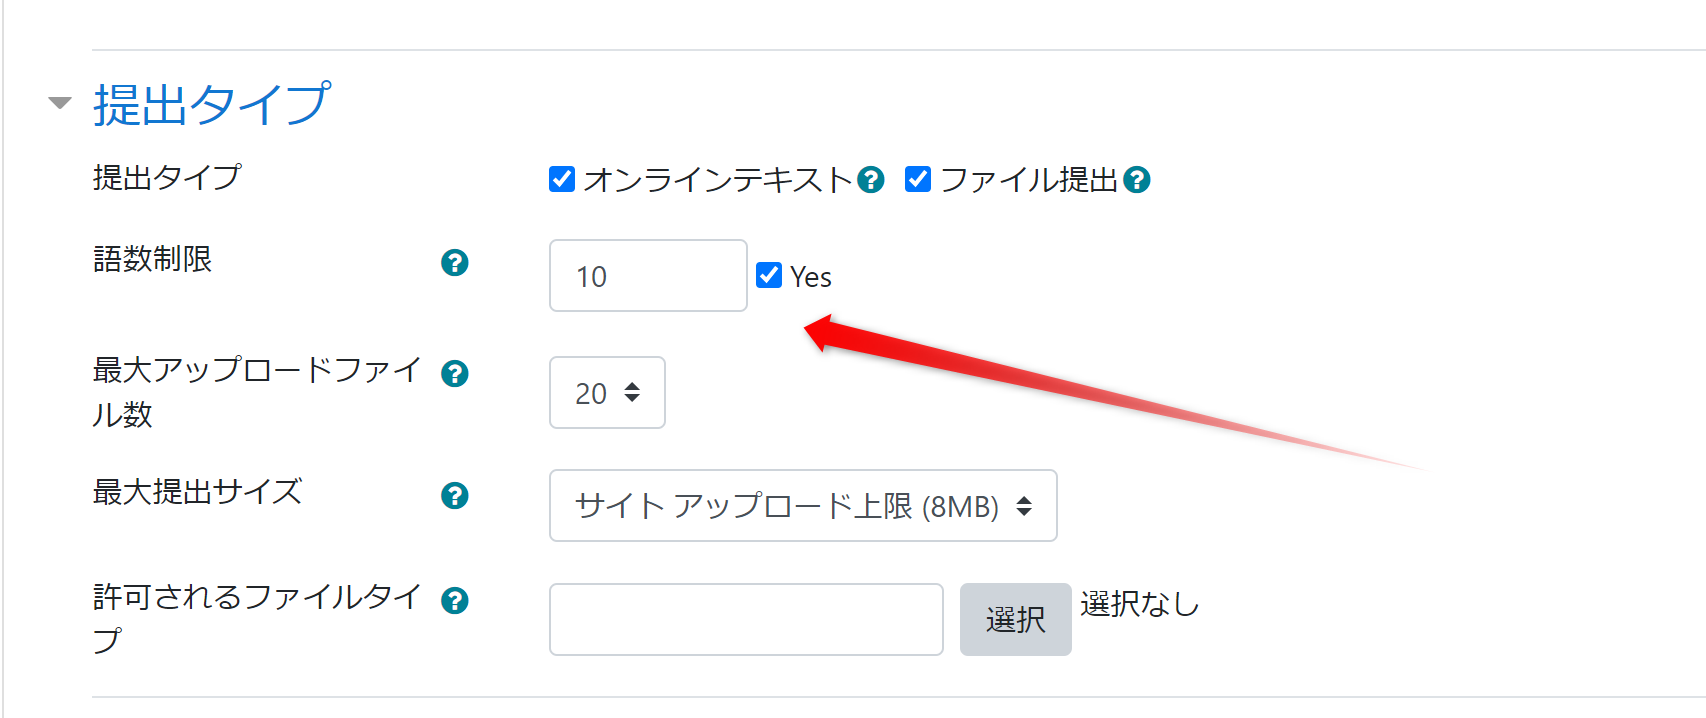Focus the empty accepted file types field
The height and width of the screenshot is (718, 1706).
tap(746, 620)
